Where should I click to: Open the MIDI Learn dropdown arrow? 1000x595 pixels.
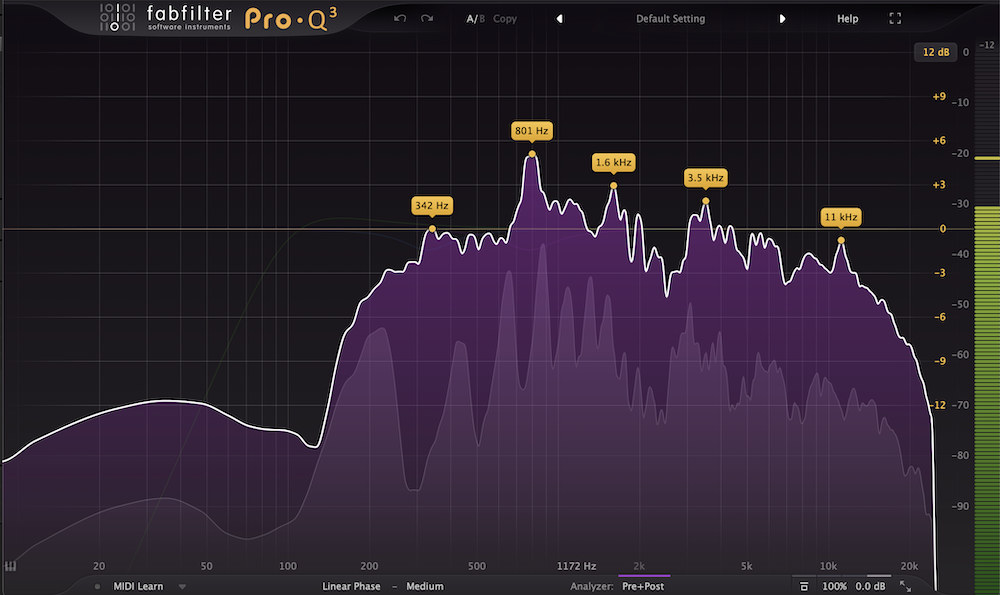coord(182,587)
